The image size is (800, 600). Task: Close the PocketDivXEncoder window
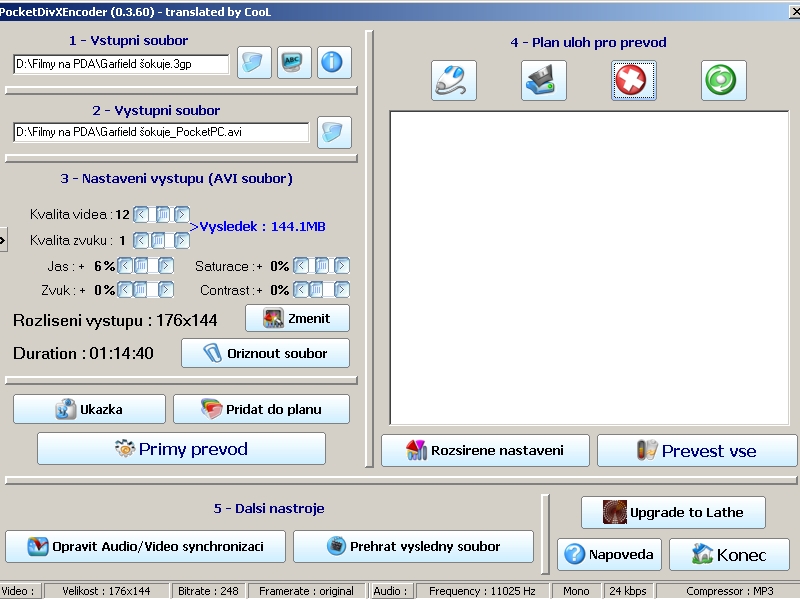pyautogui.click(x=795, y=11)
